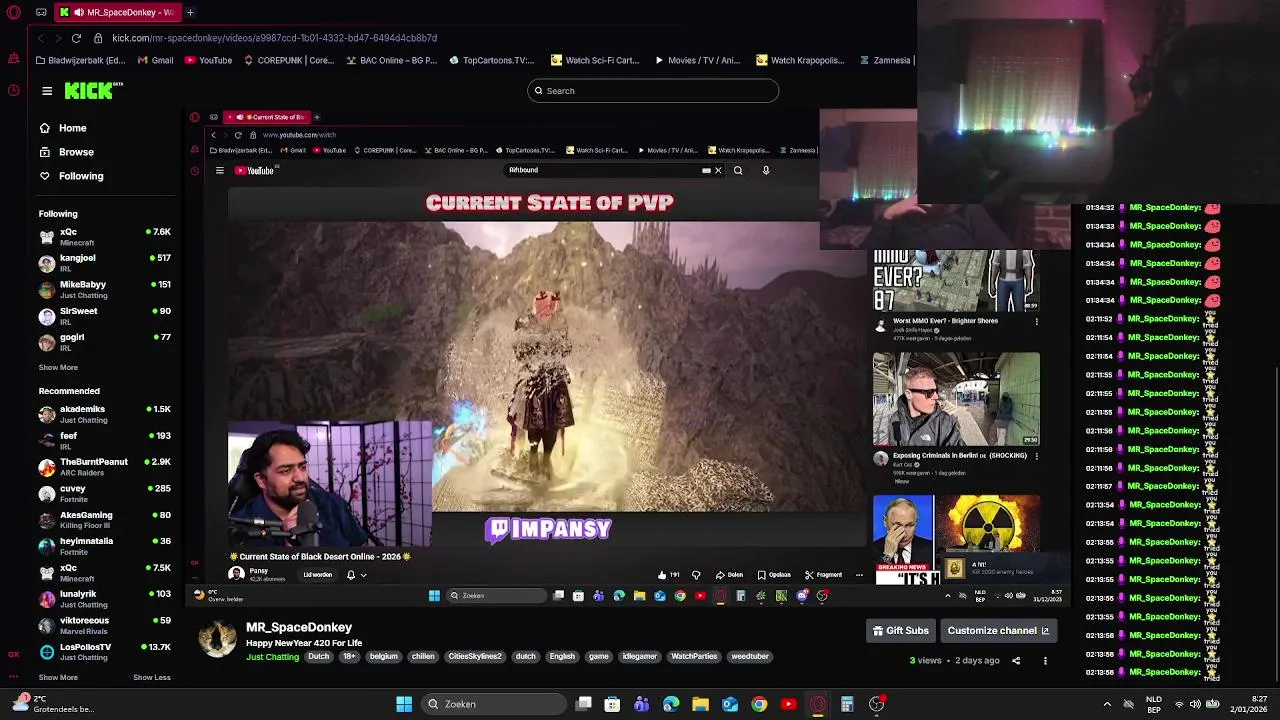Open the TopCartoons.TV bookmark
Screen dimensions: 1280x720
pyautogui.click(x=491, y=60)
